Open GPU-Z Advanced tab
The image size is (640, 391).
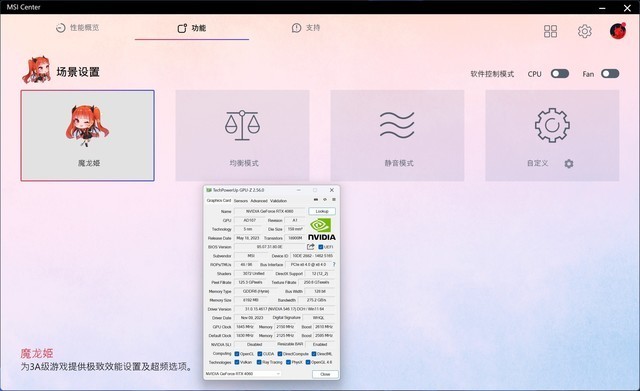[259, 201]
